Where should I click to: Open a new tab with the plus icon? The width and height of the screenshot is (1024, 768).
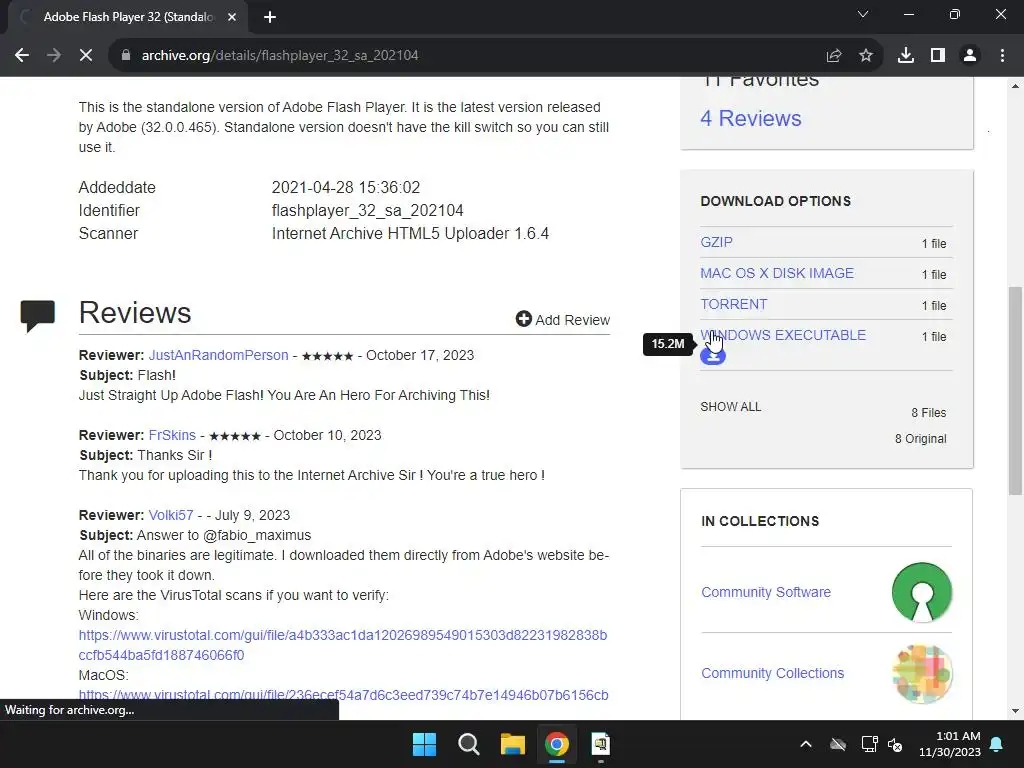click(270, 17)
